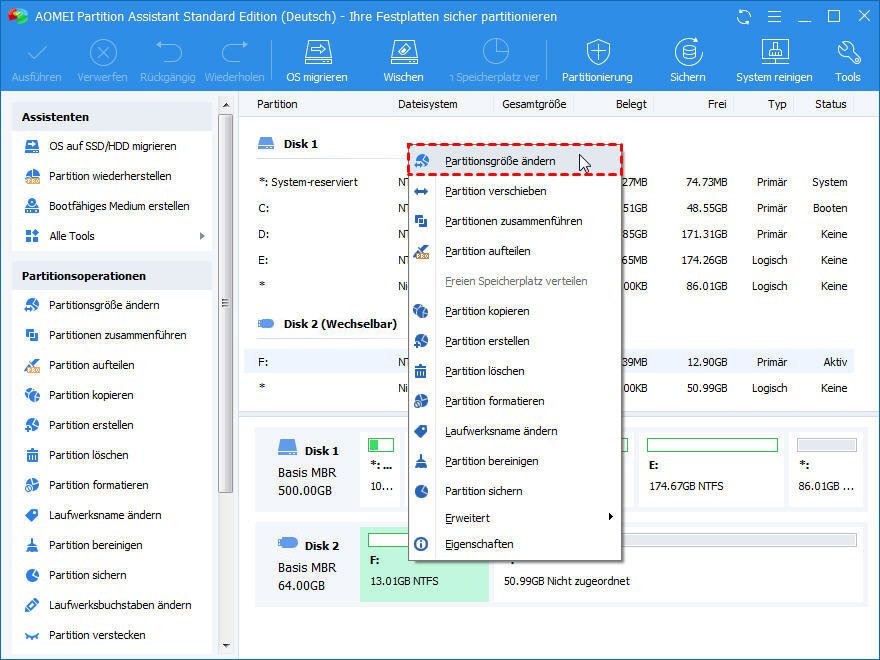Choose Partition löschen in context menu

pyautogui.click(x=515, y=372)
